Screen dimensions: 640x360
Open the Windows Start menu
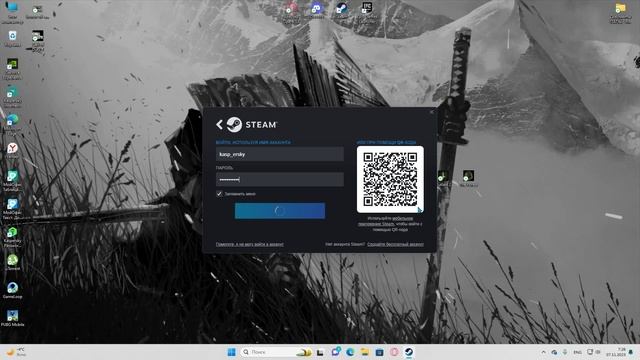coord(231,352)
